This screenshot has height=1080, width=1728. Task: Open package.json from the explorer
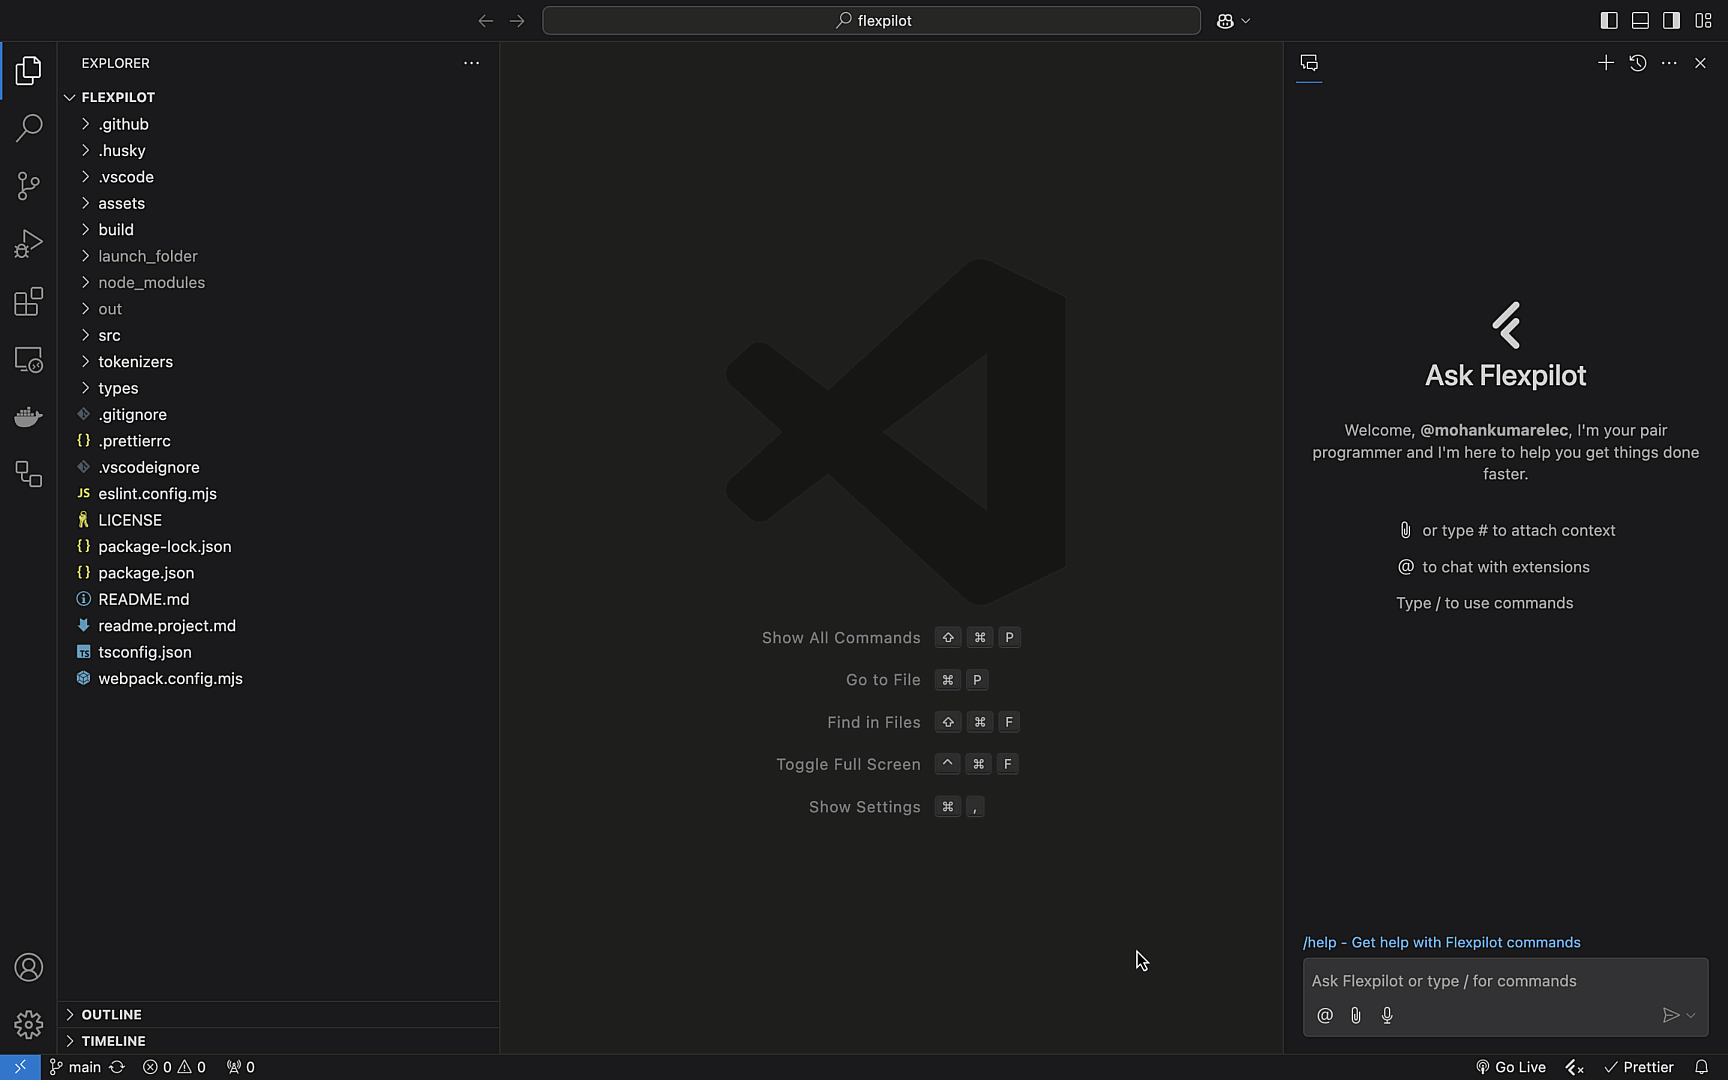[x=146, y=573]
